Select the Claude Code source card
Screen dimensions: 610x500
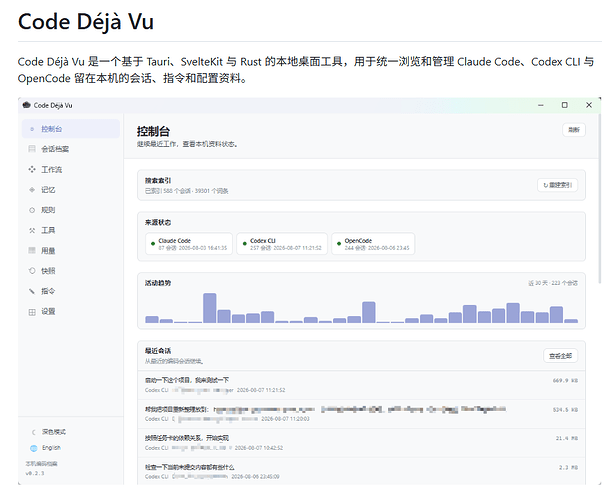[189, 244]
